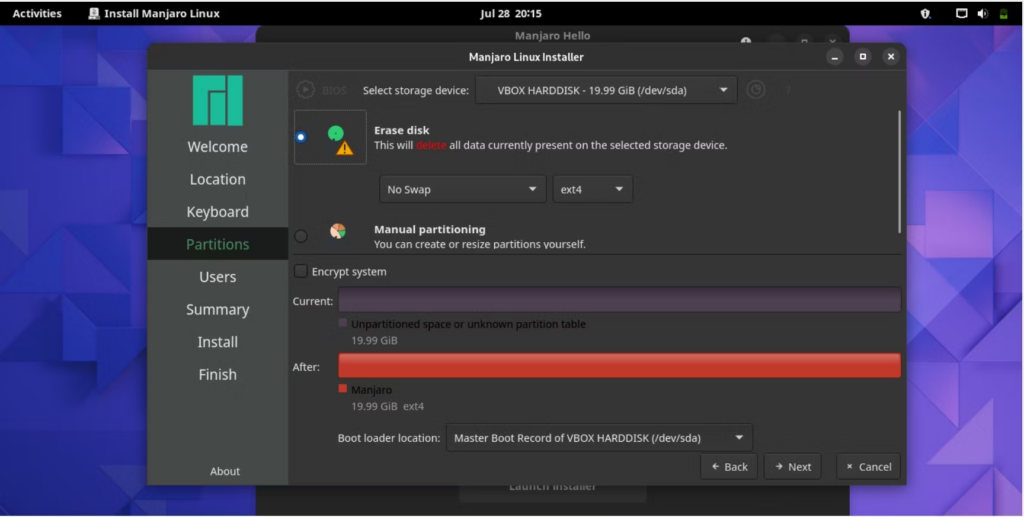Open the Boot loader location dropdown
Image resolution: width=1024 pixels, height=517 pixels.
[600, 438]
